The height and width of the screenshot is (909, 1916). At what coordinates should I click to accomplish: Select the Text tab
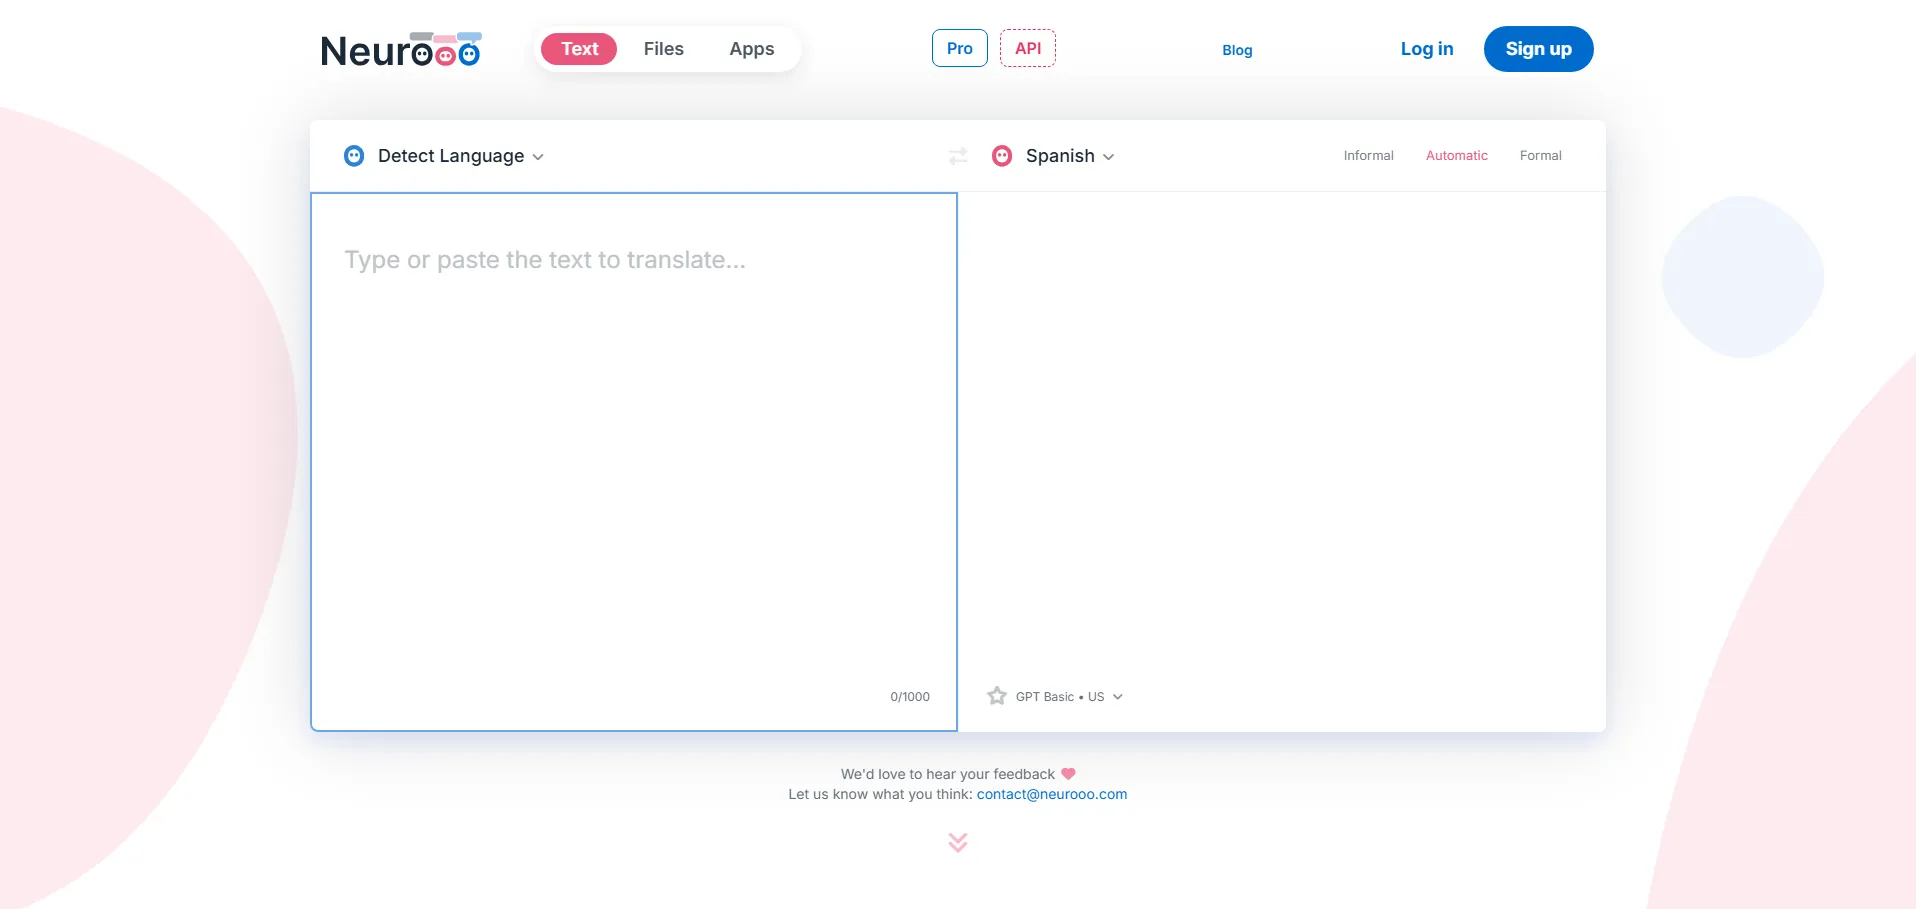579,49
